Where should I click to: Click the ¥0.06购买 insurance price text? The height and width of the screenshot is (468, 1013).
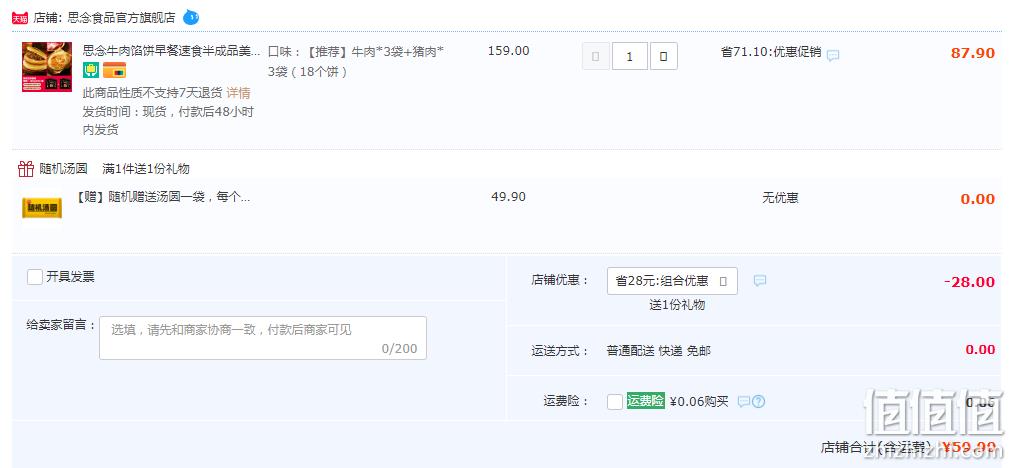point(699,401)
